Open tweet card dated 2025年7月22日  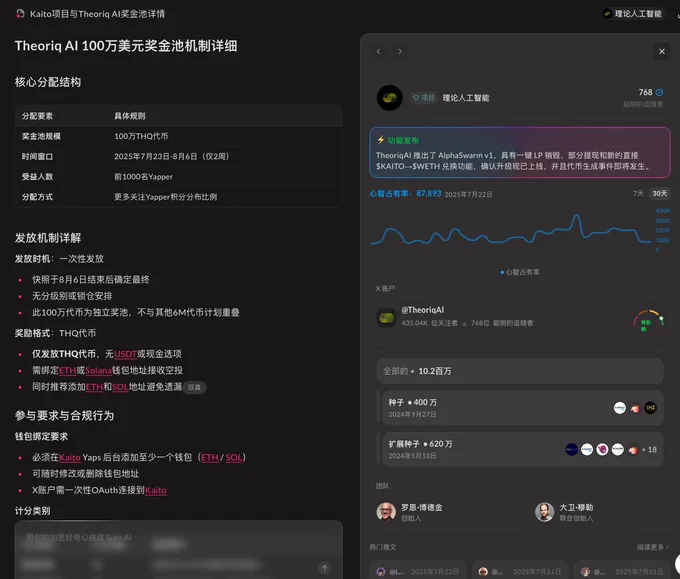pos(418,570)
